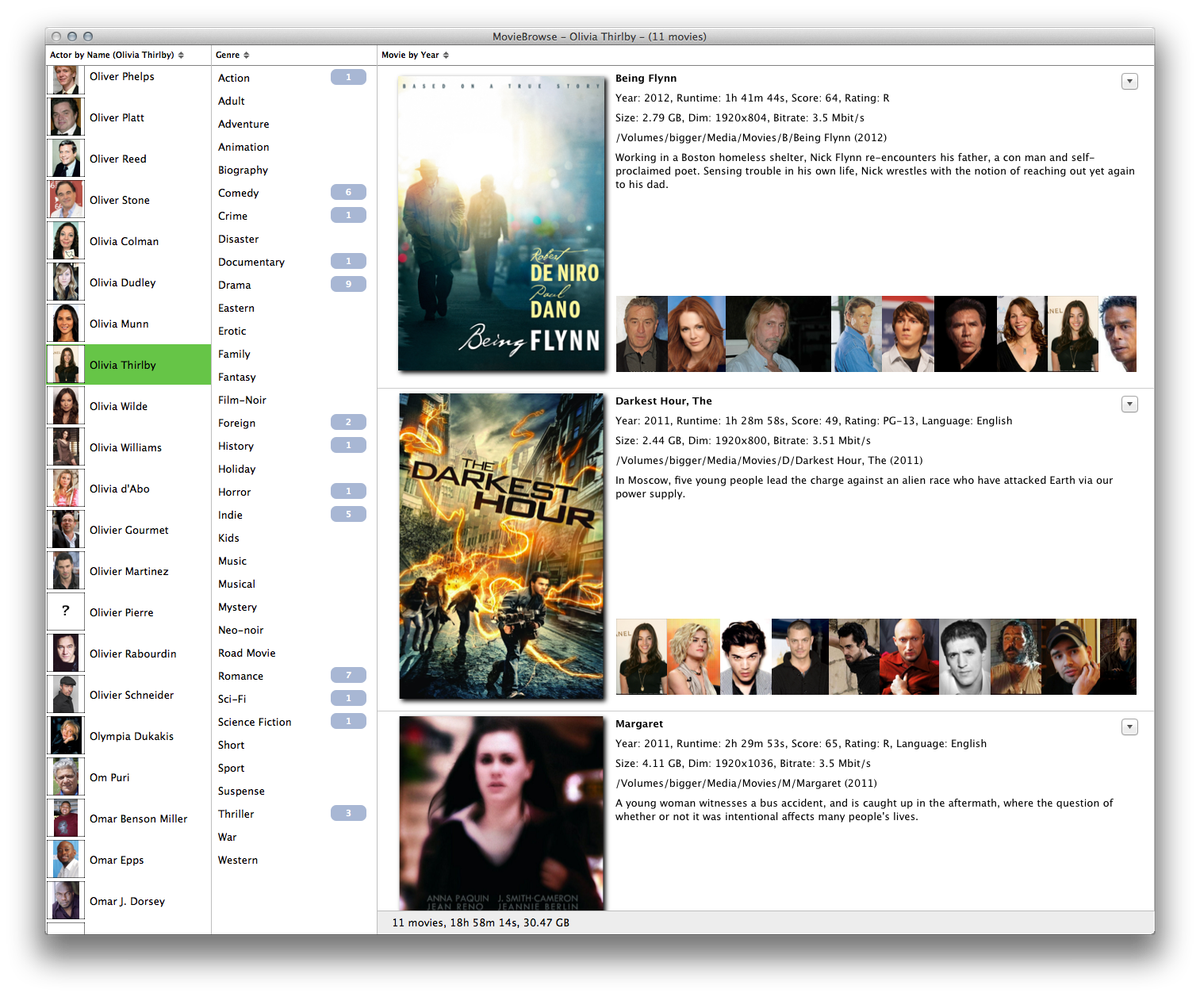Screen dimensions: 1200x997
Task: Click the question-mark placeholder icon for Olivier Pierre
Action: 64,611
